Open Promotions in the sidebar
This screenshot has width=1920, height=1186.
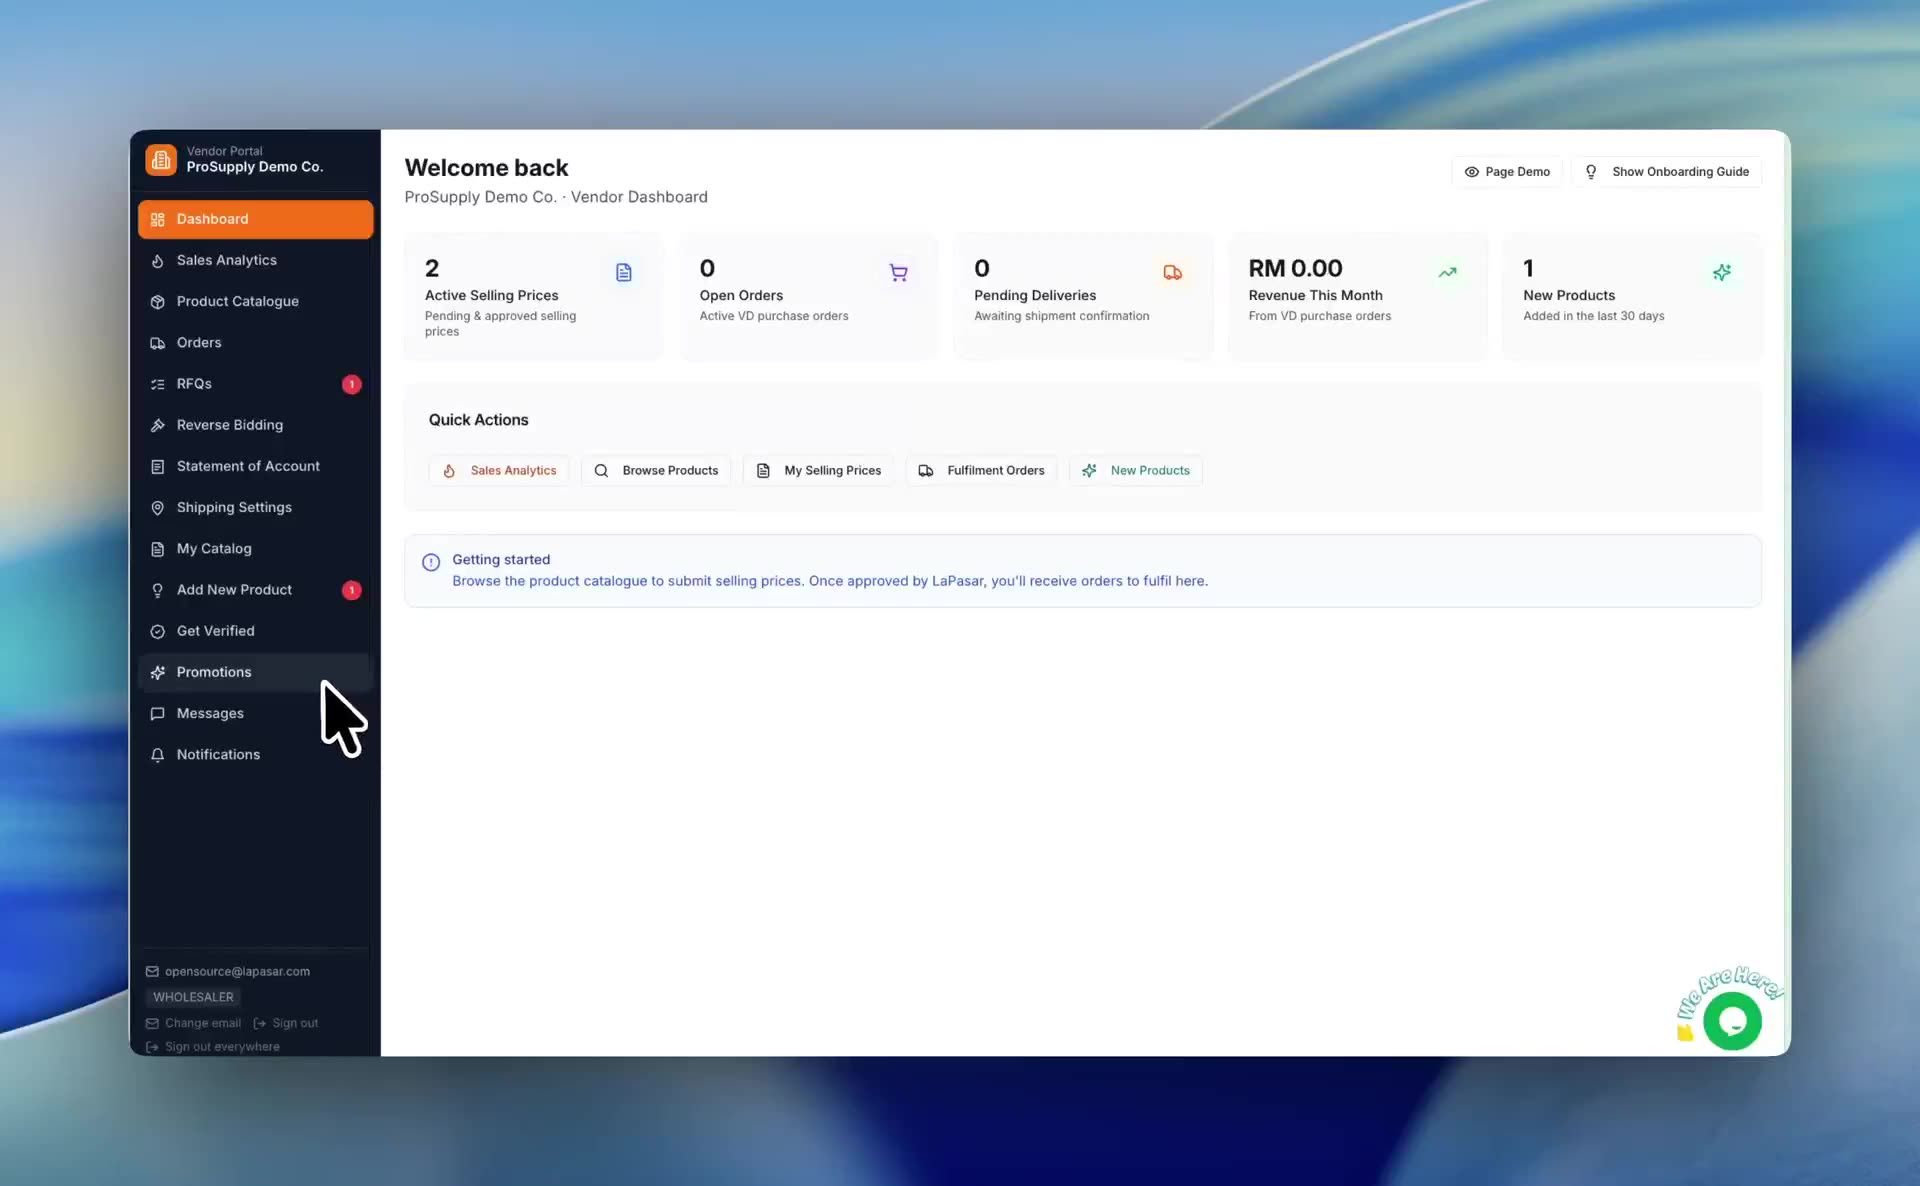(x=256, y=672)
